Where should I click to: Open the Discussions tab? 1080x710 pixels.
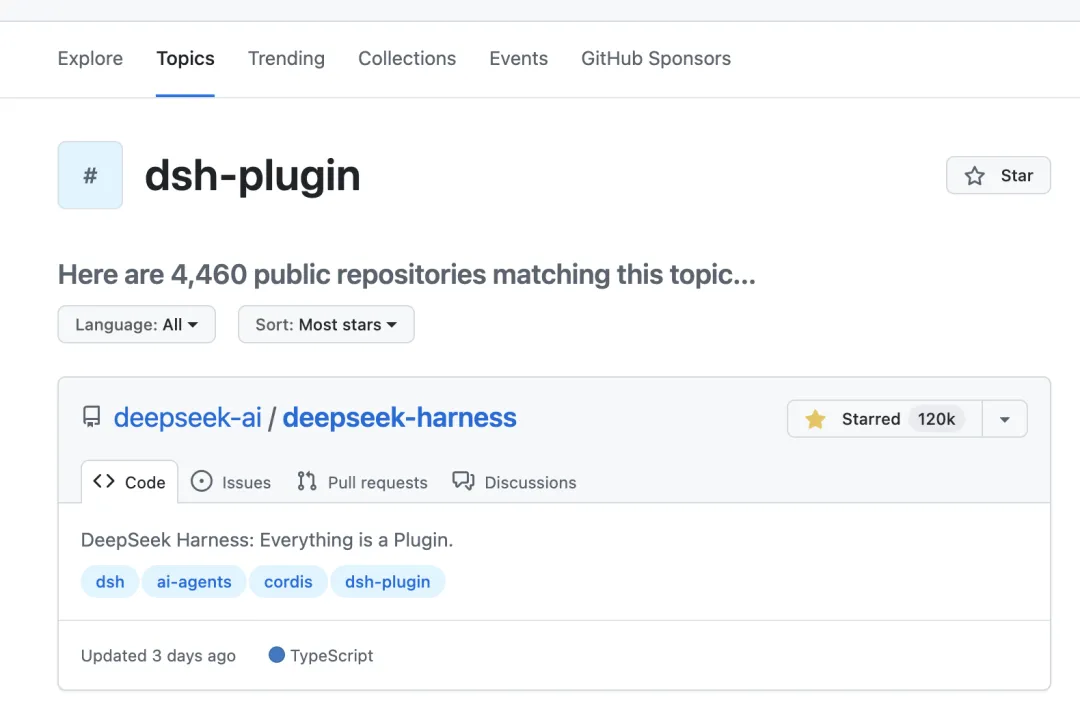(x=515, y=482)
